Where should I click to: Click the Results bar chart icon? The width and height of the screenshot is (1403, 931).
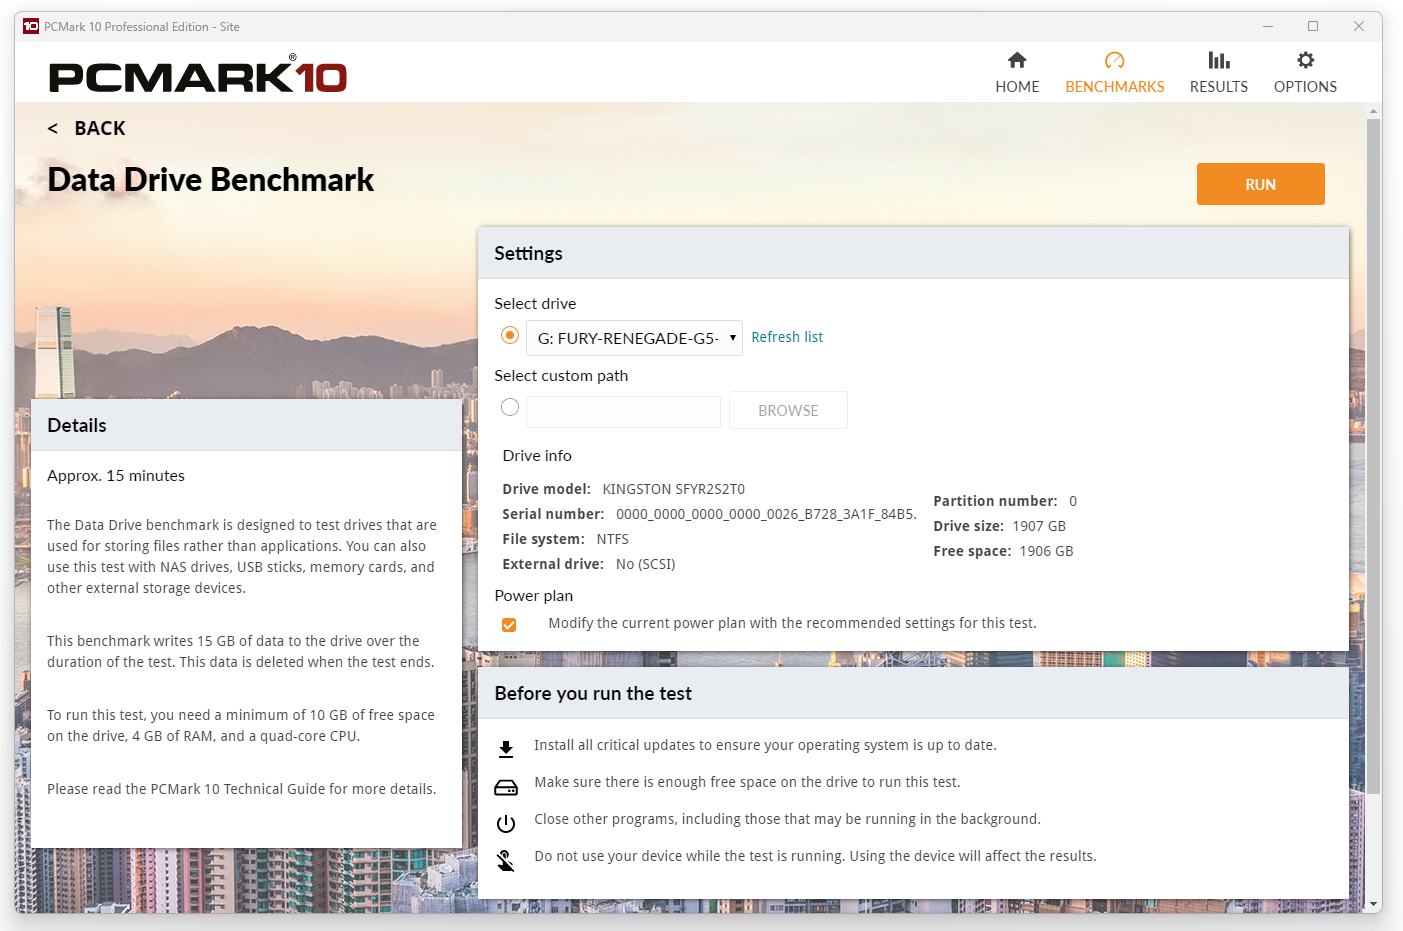[x=1218, y=60]
